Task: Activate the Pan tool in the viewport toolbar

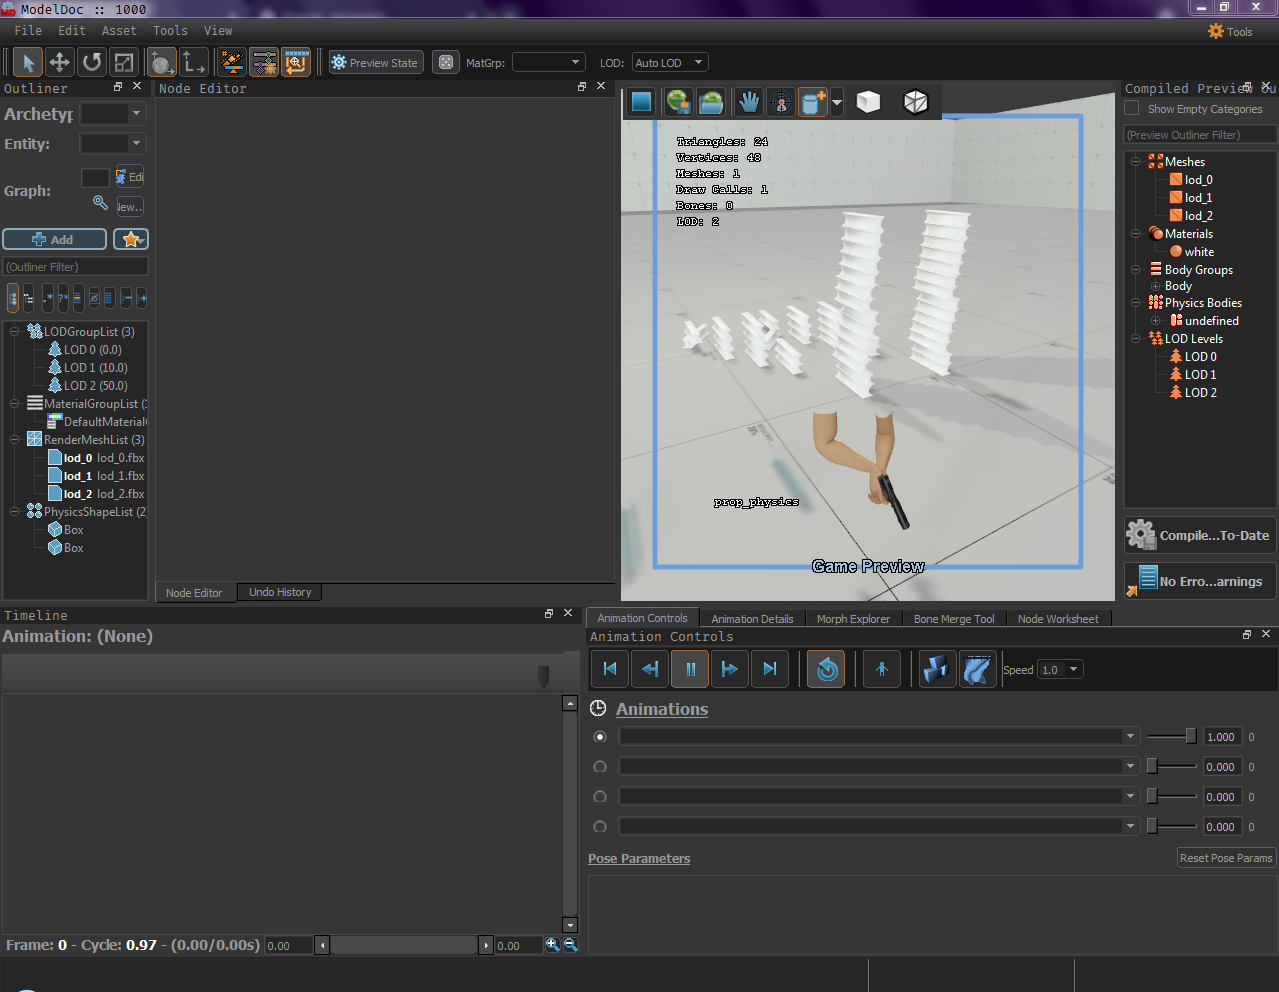Action: (749, 101)
